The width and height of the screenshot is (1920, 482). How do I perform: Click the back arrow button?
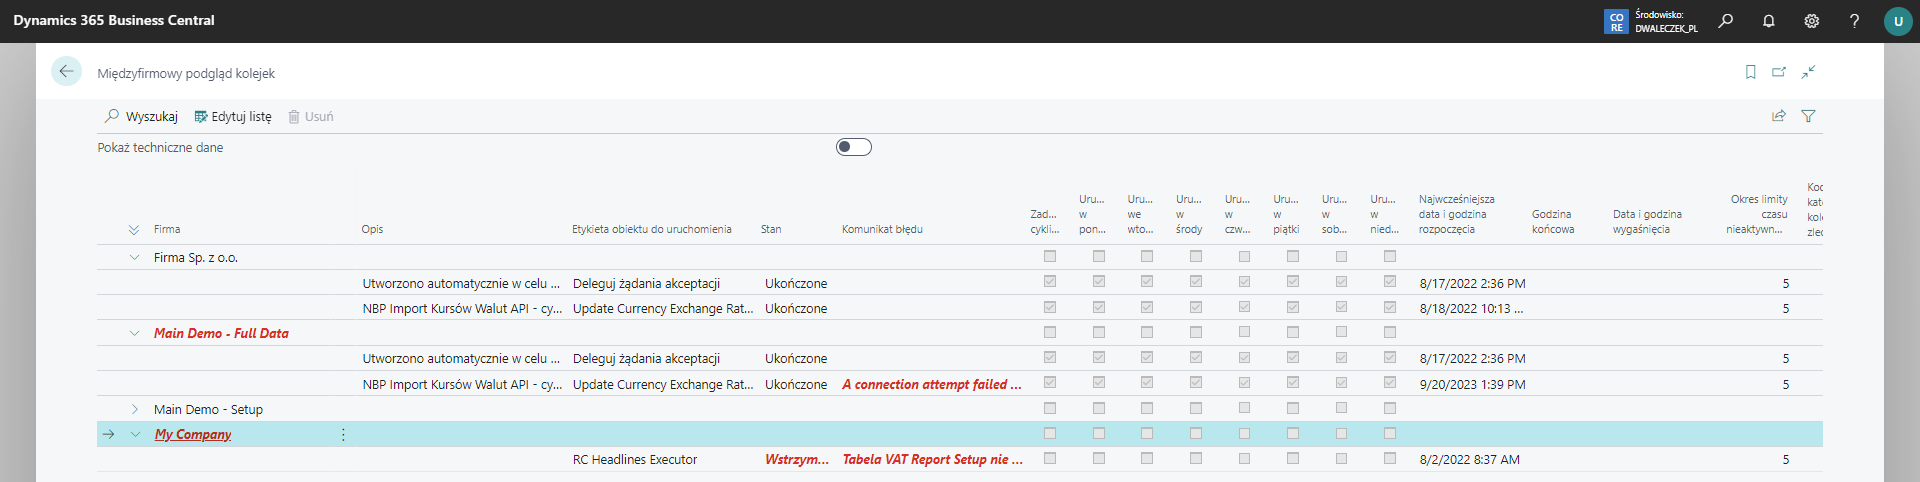pyautogui.click(x=66, y=72)
